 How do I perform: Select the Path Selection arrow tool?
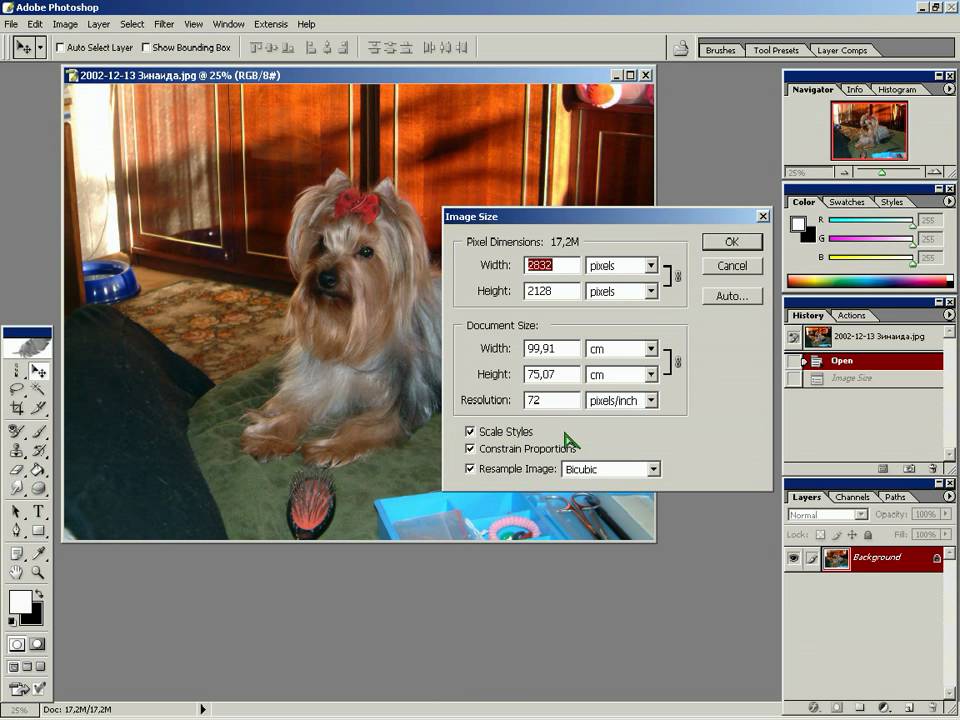(17, 511)
